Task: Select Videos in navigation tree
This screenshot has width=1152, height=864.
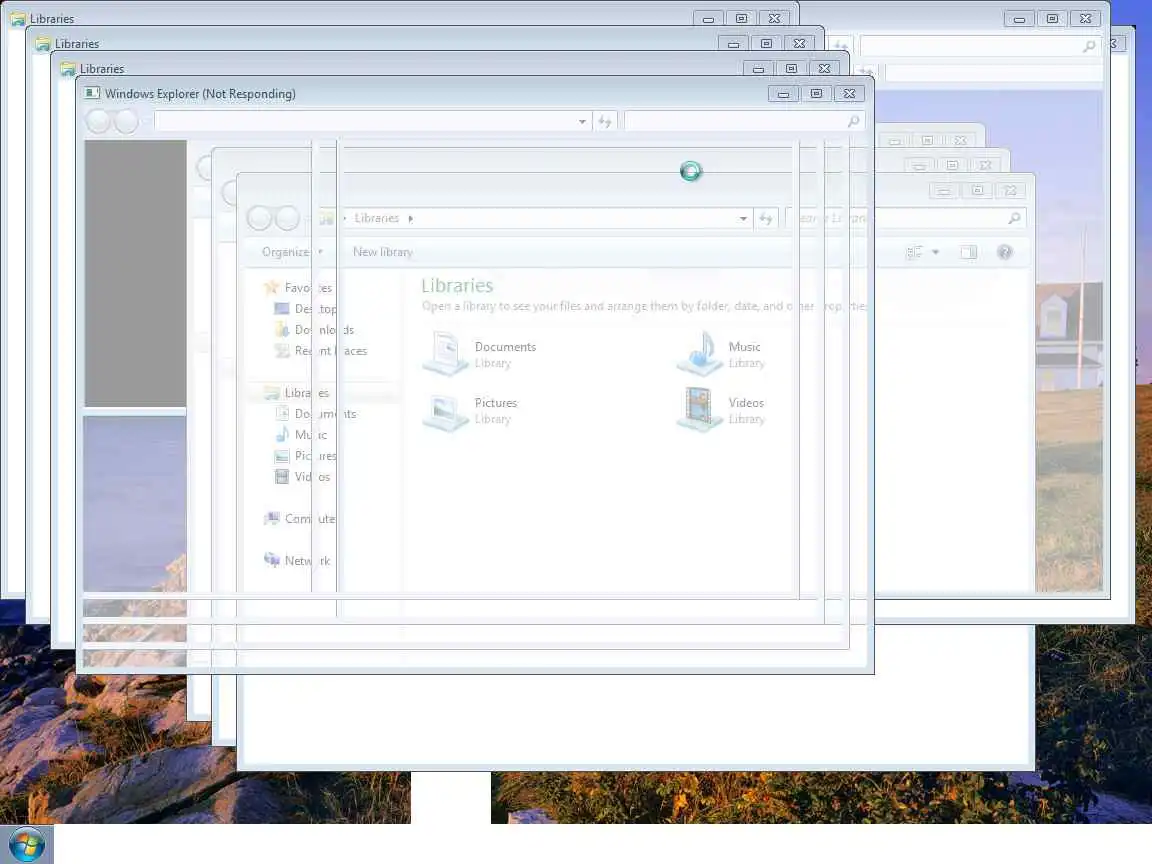Action: click(302, 476)
